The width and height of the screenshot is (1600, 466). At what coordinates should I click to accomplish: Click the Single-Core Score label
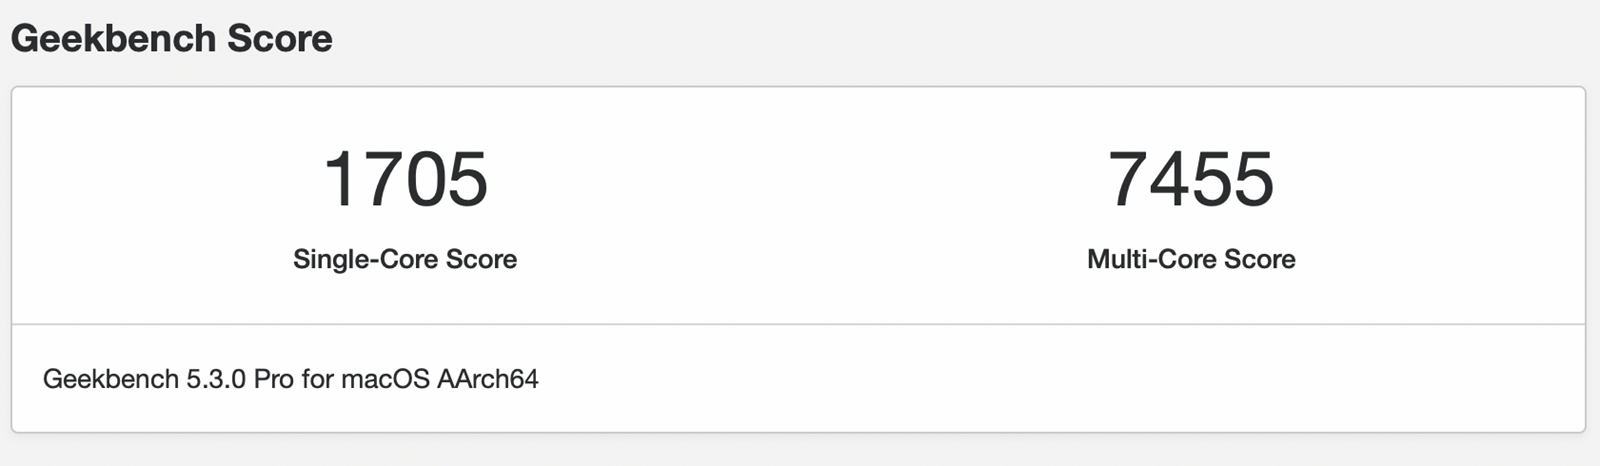[x=405, y=259]
